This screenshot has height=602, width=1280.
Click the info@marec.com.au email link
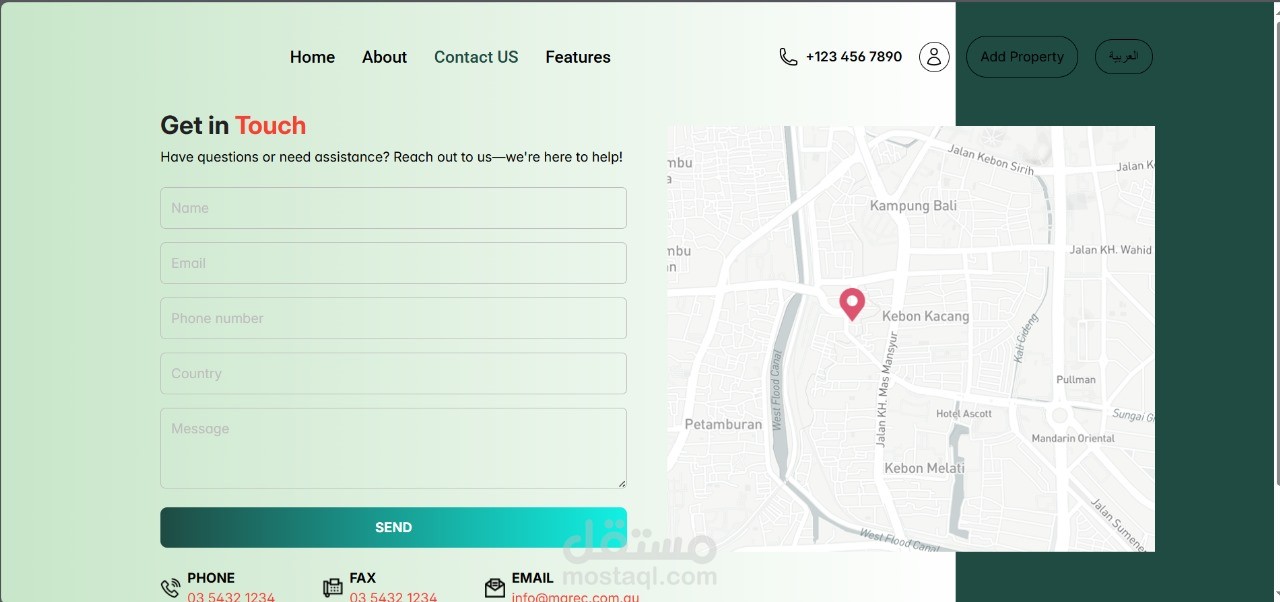click(x=575, y=597)
